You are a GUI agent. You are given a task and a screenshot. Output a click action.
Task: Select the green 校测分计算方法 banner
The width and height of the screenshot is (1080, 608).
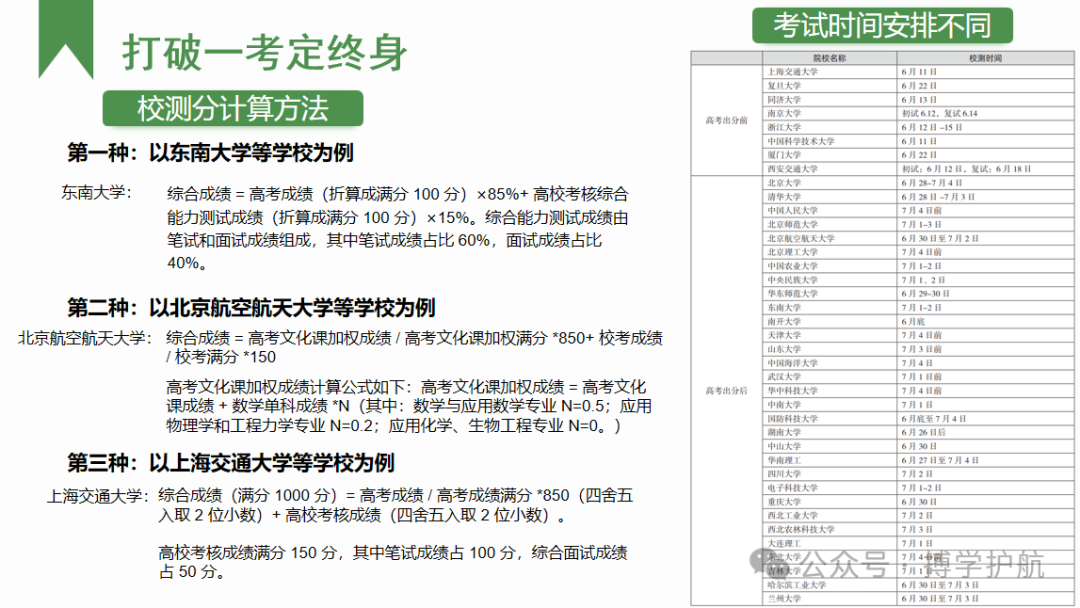(x=233, y=109)
